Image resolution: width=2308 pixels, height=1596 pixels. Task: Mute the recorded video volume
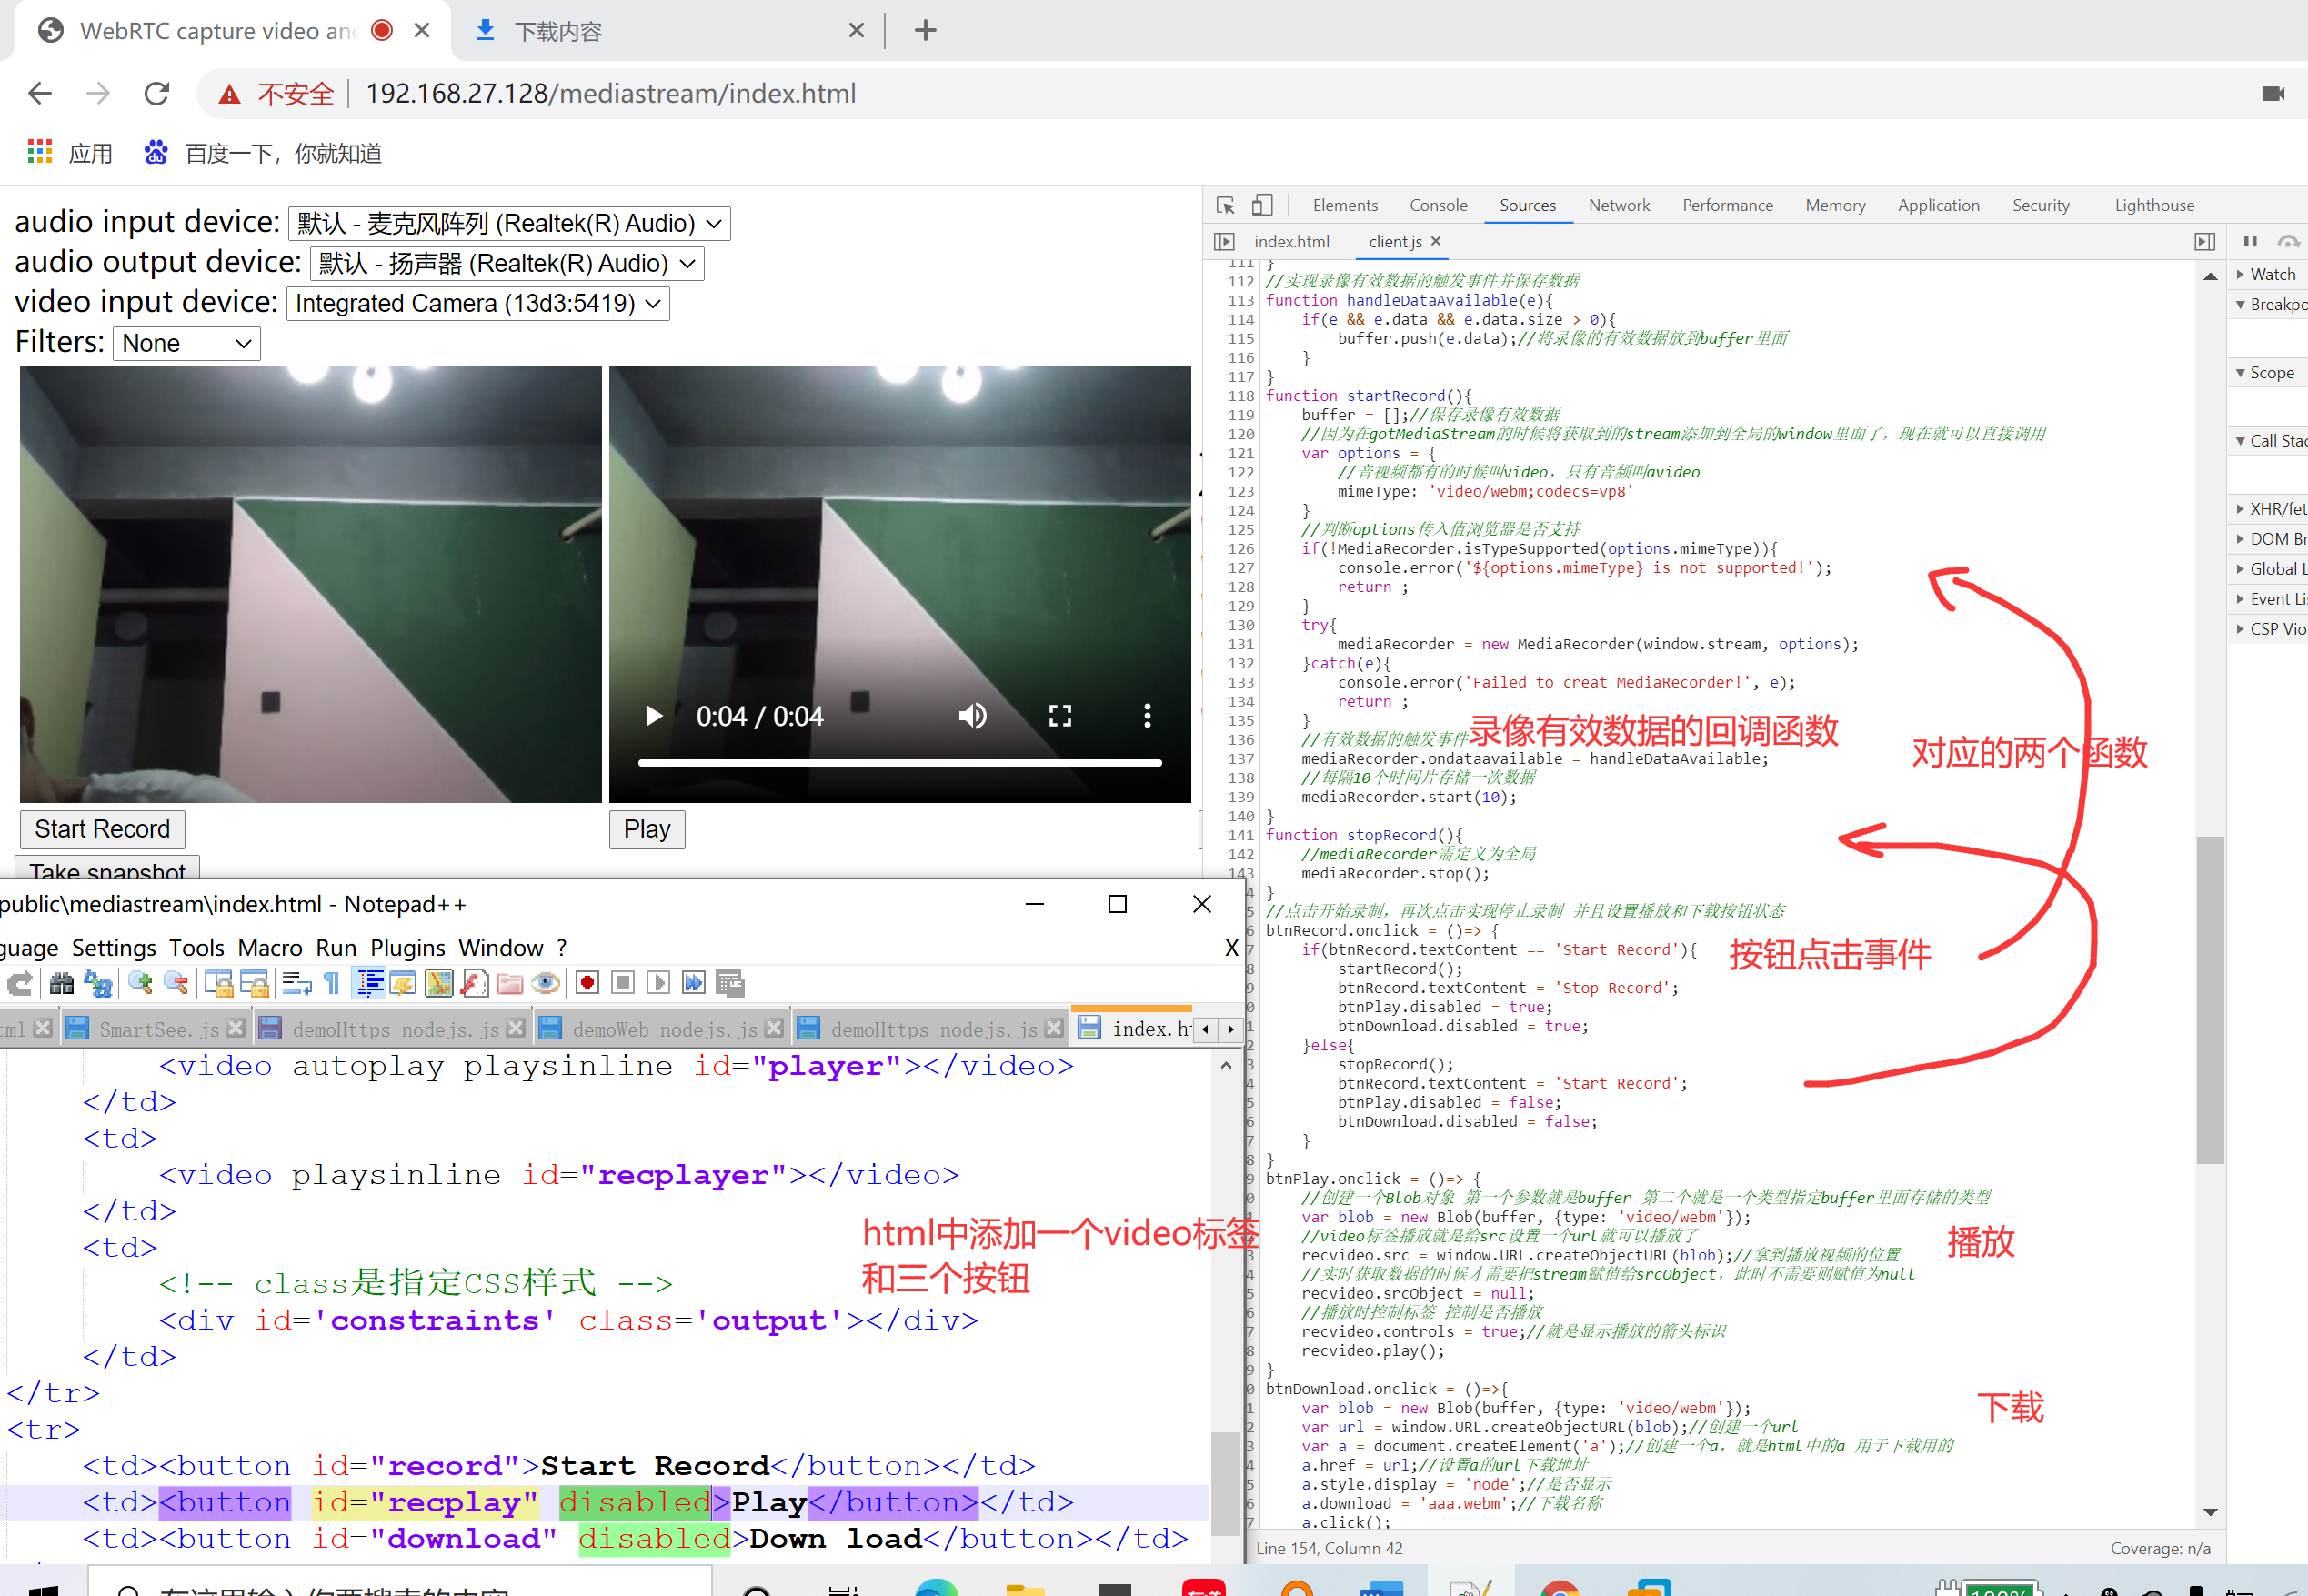point(972,716)
